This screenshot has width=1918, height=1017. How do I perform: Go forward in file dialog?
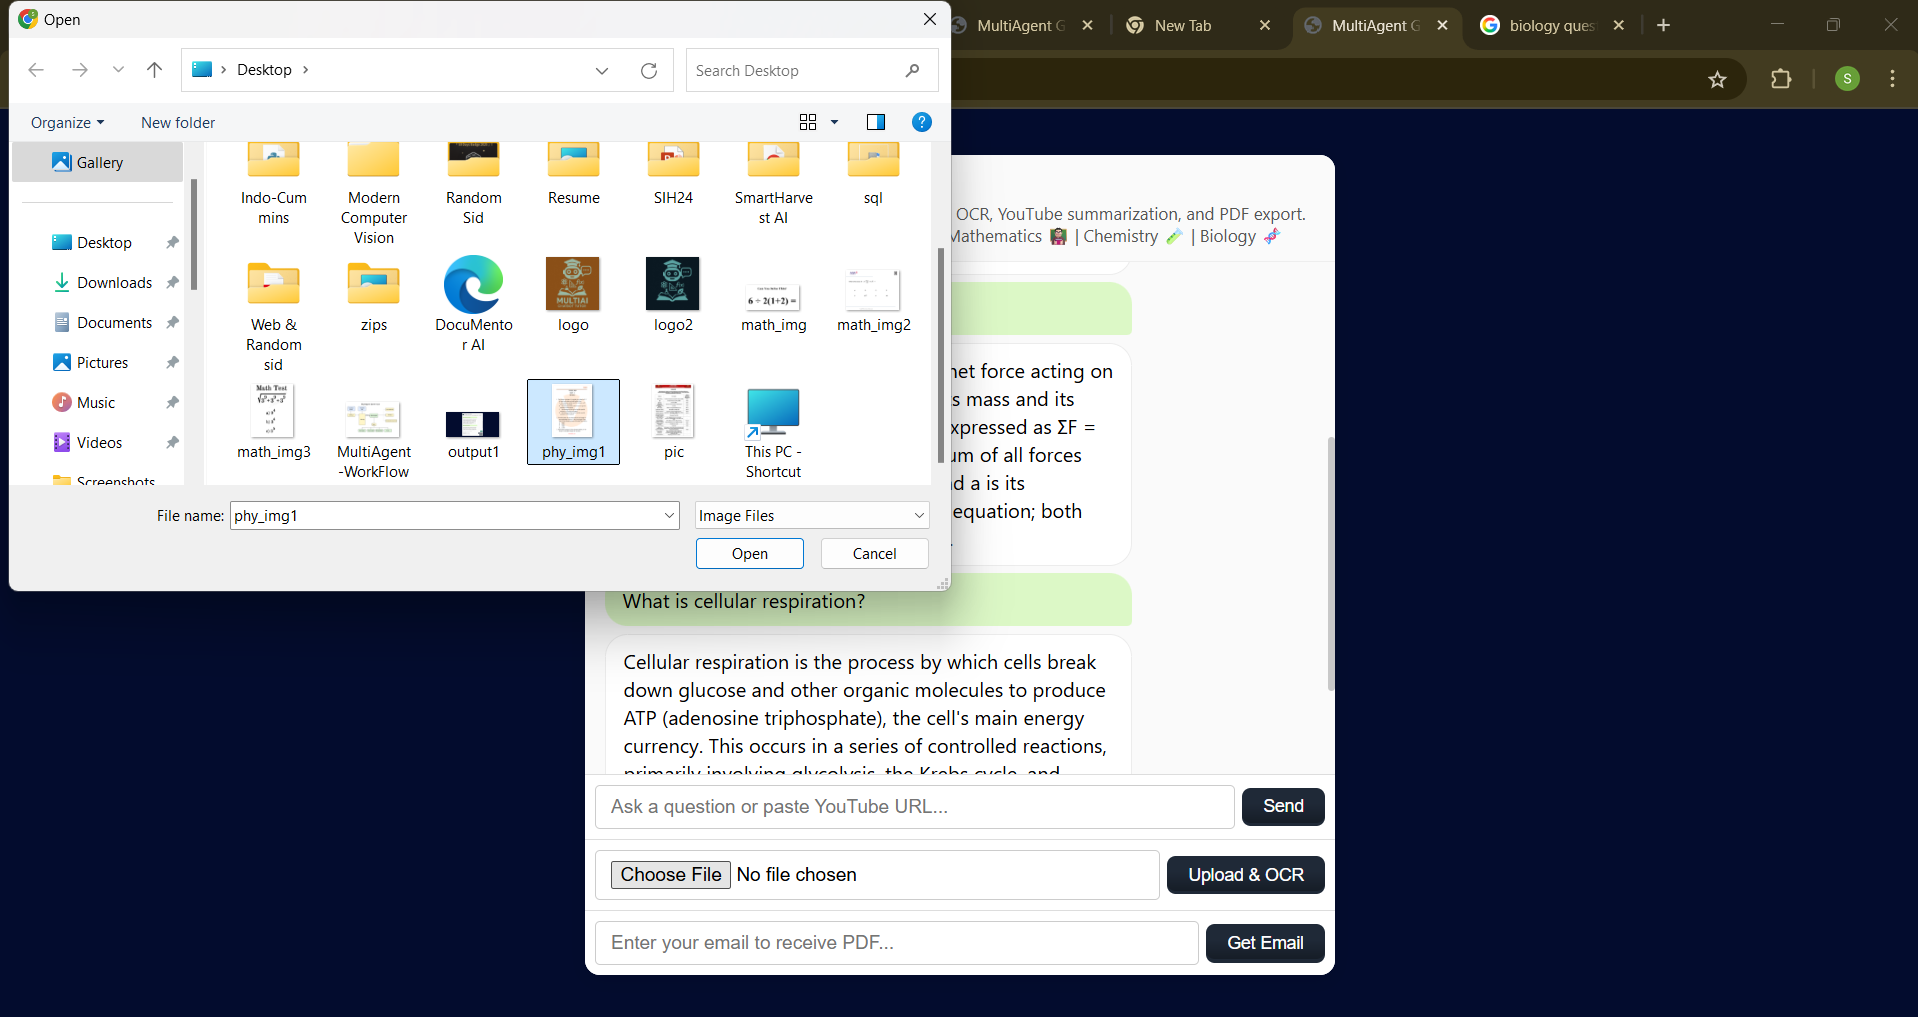click(80, 70)
